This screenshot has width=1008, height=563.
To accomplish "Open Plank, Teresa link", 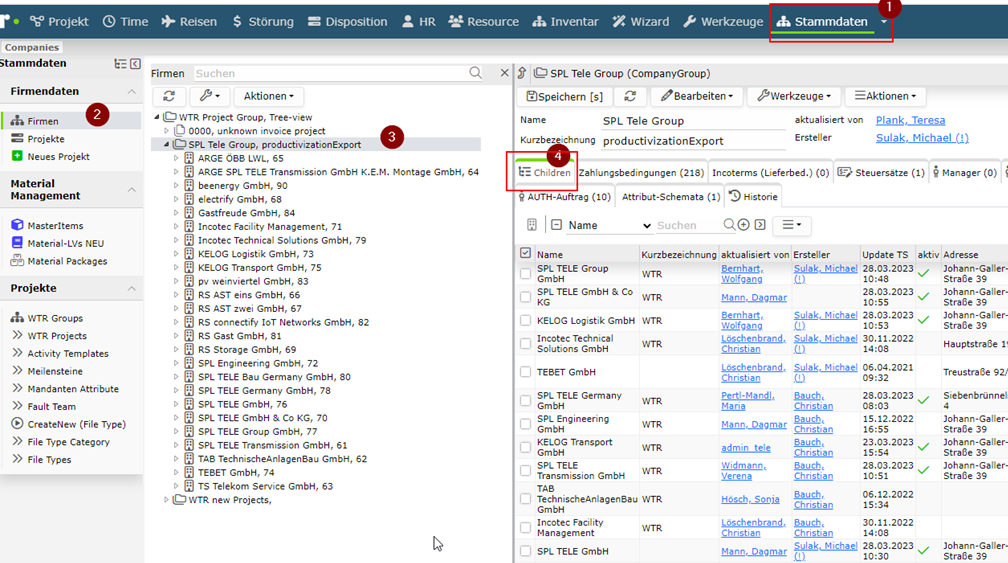I will click(910, 120).
